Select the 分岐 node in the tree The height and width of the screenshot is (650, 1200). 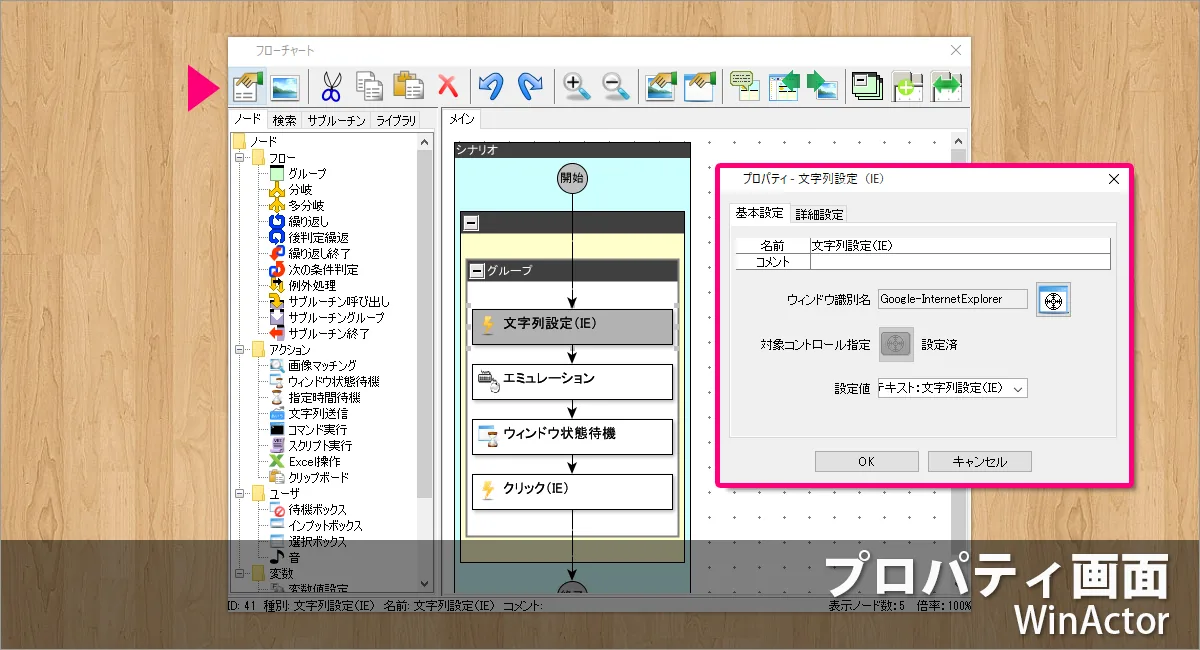299,190
